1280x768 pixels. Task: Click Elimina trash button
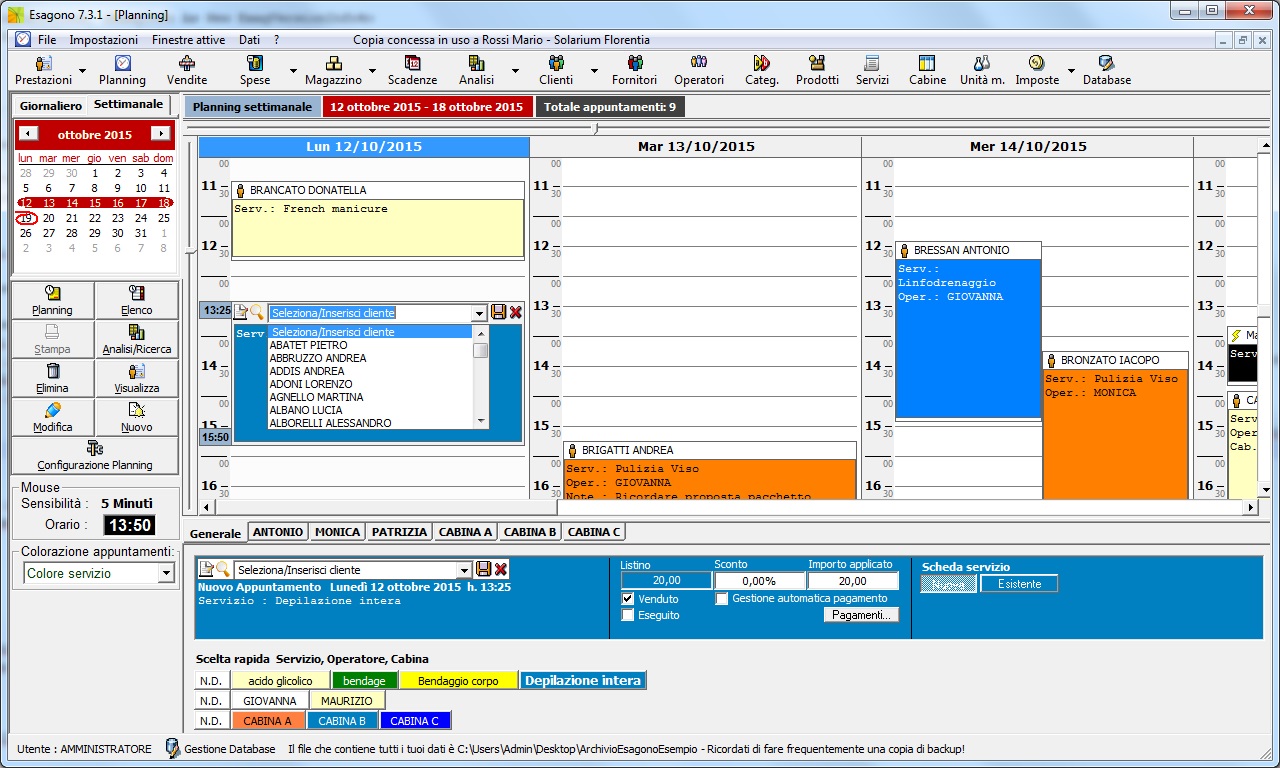[52, 378]
